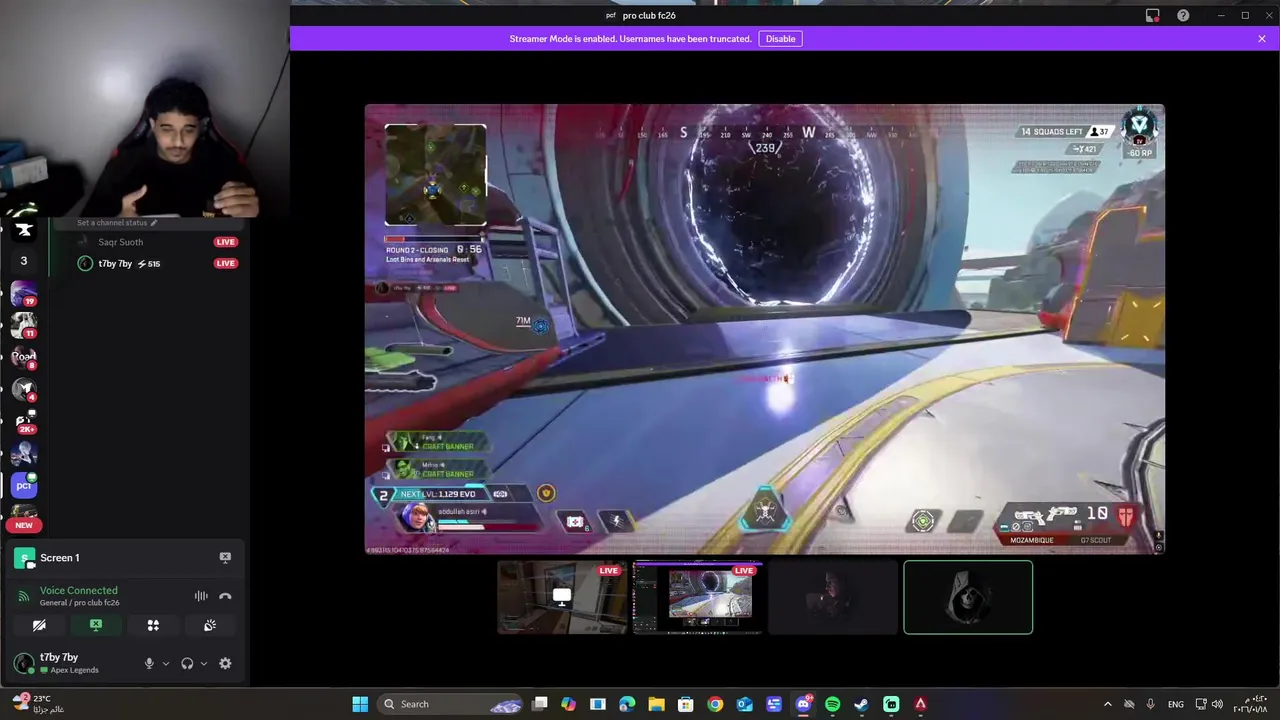Dismiss the Streamer Mode notice banner
The image size is (1280, 720).
coord(1262,39)
